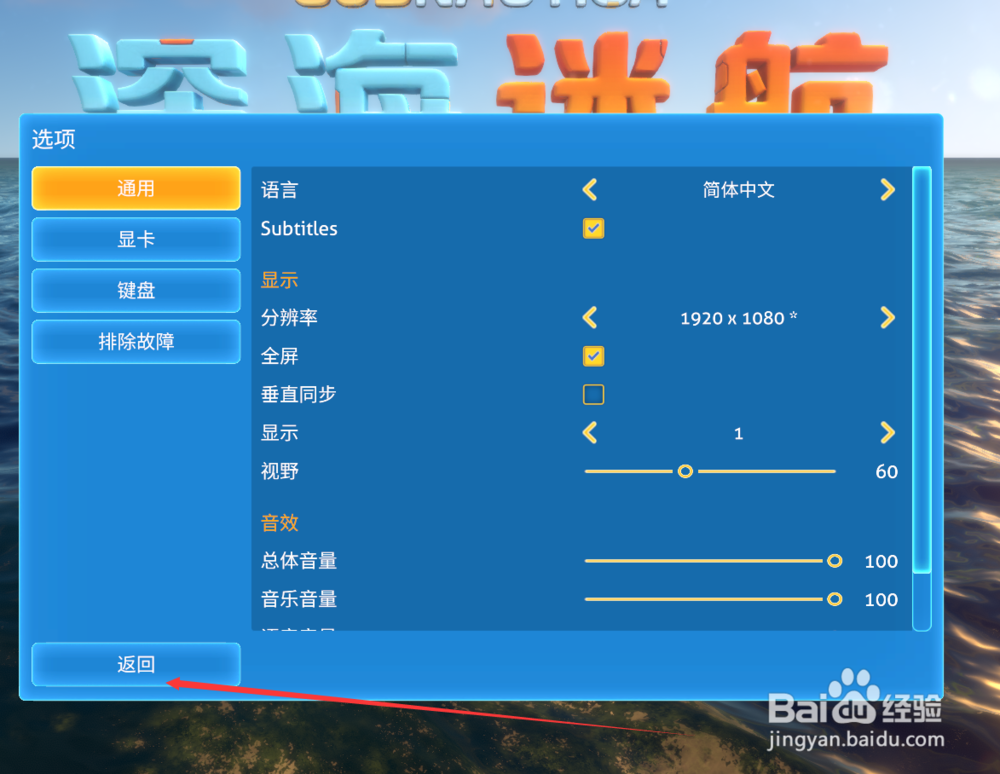The image size is (1000, 774).
Task: Enable the 垂直同步 vsync checkbox
Action: [x=593, y=395]
